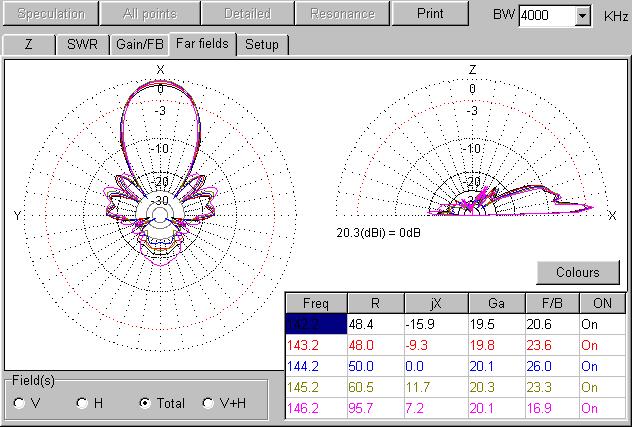Open the BW bandwidth dropdown arrow
The image size is (632, 427).
(583, 16)
